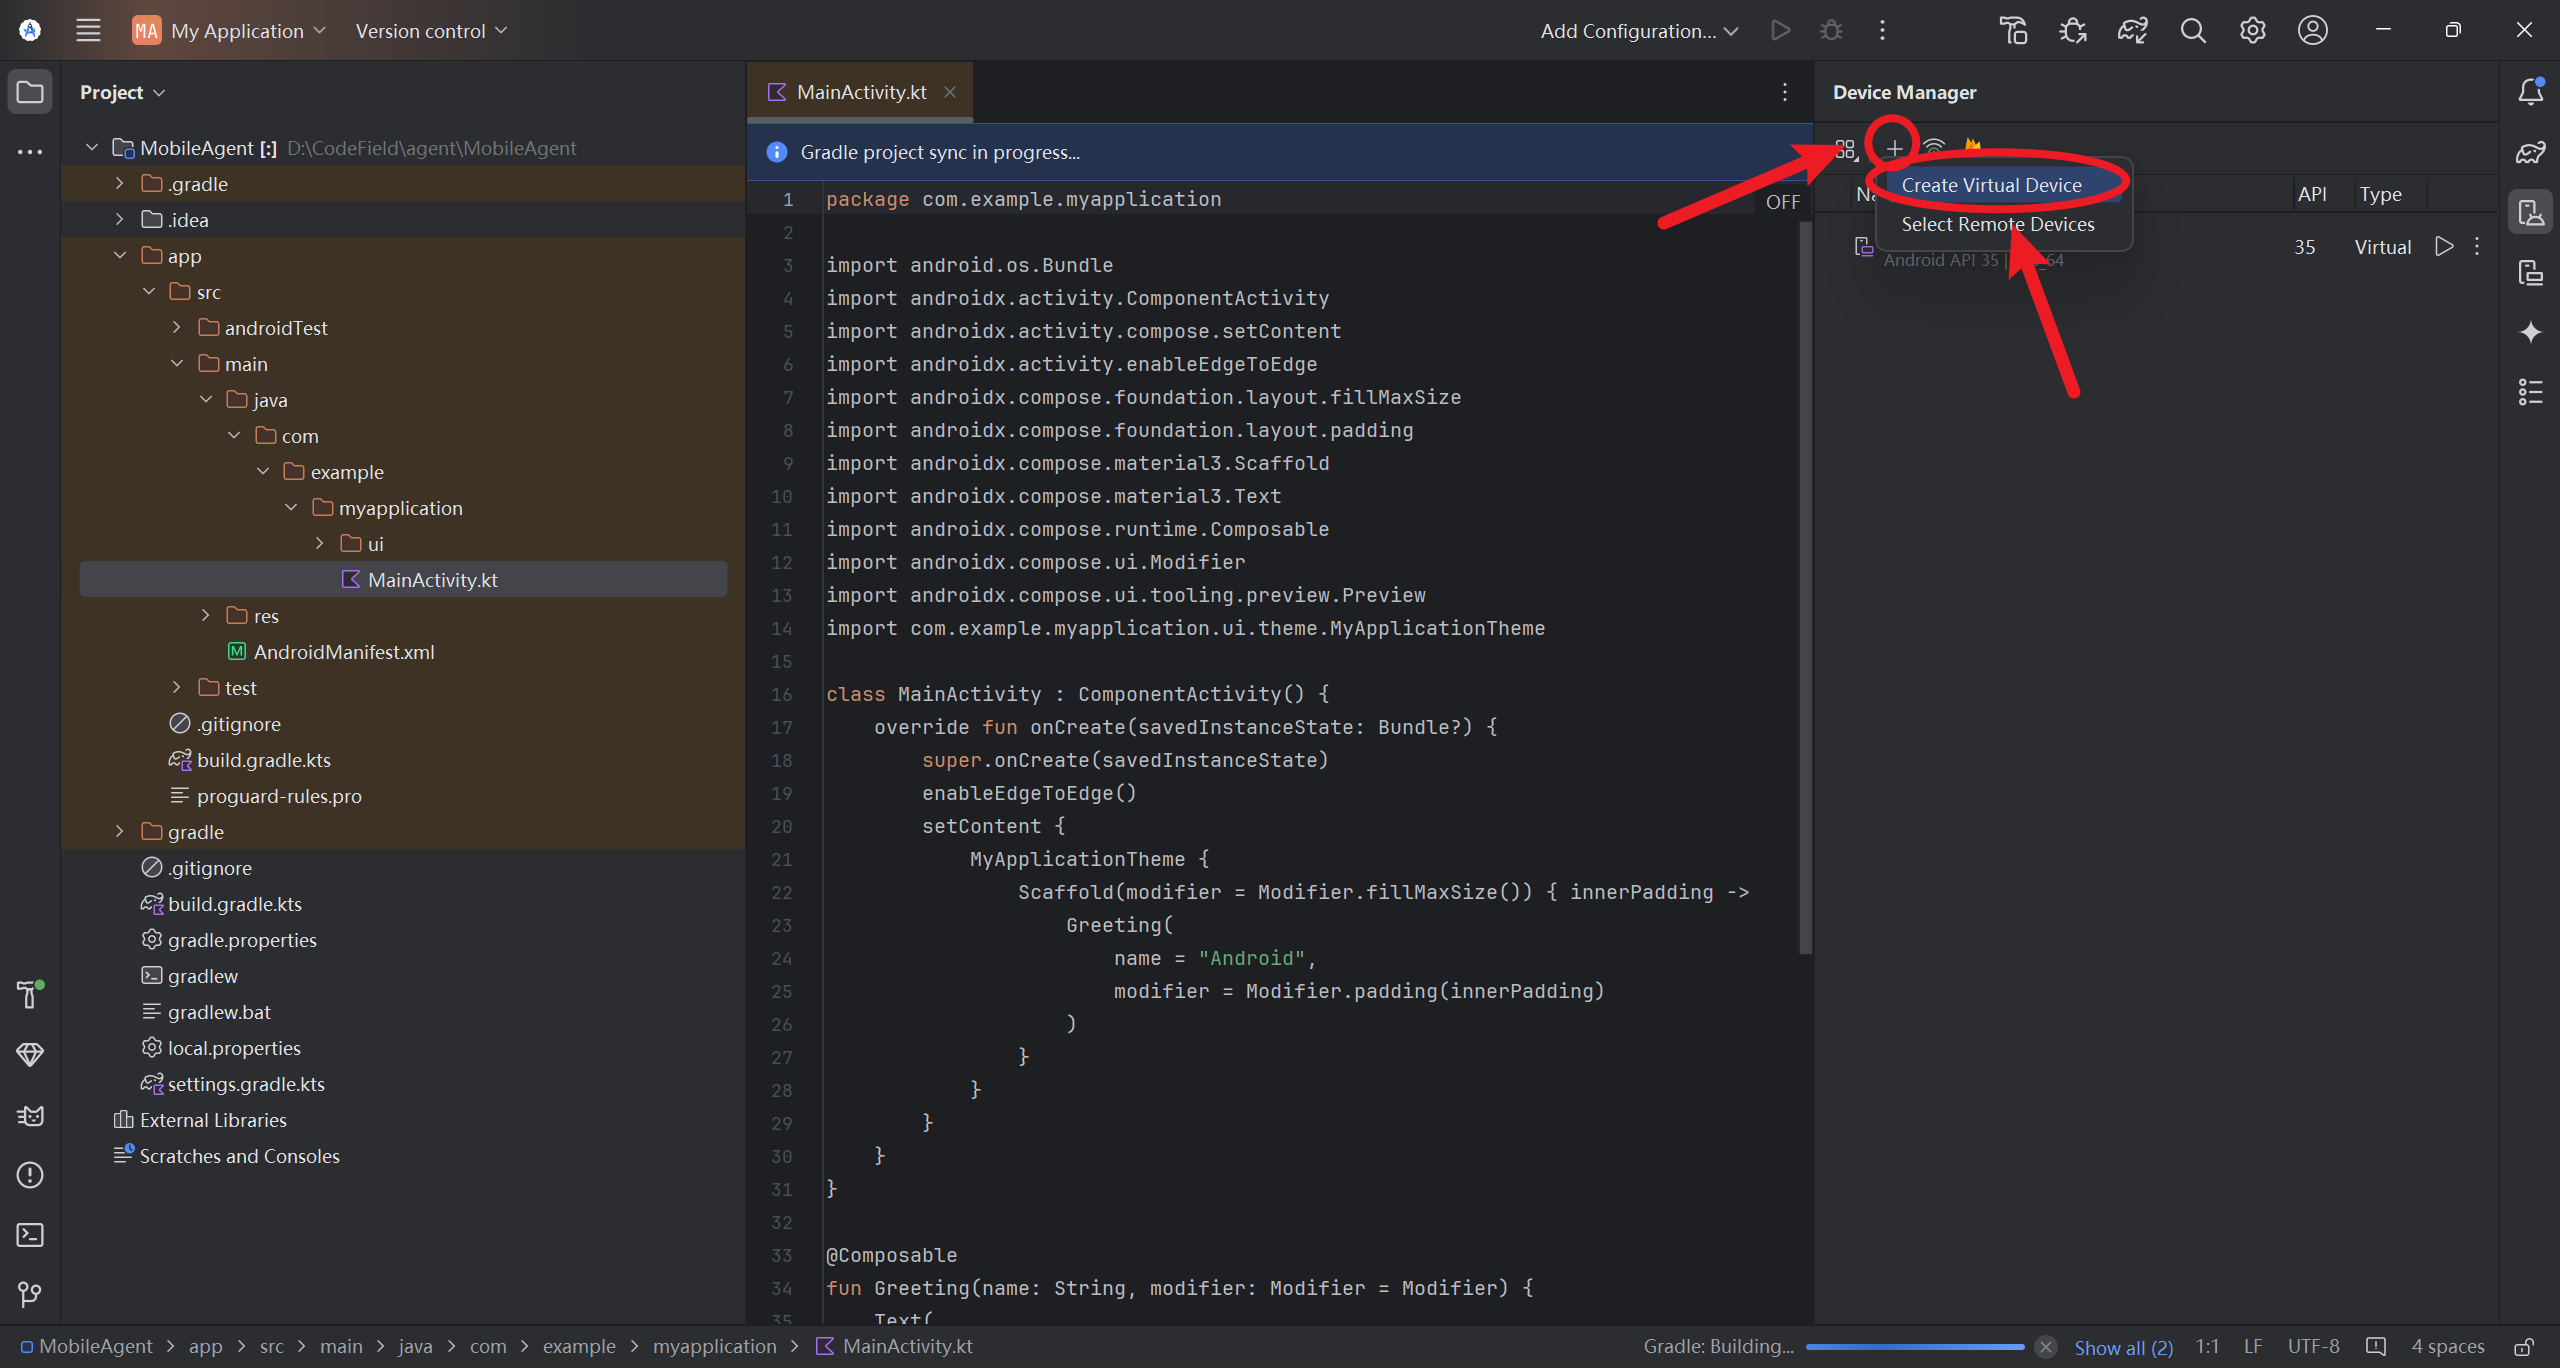Open the Project tool window icon
The image size is (2560, 1368).
click(x=30, y=92)
